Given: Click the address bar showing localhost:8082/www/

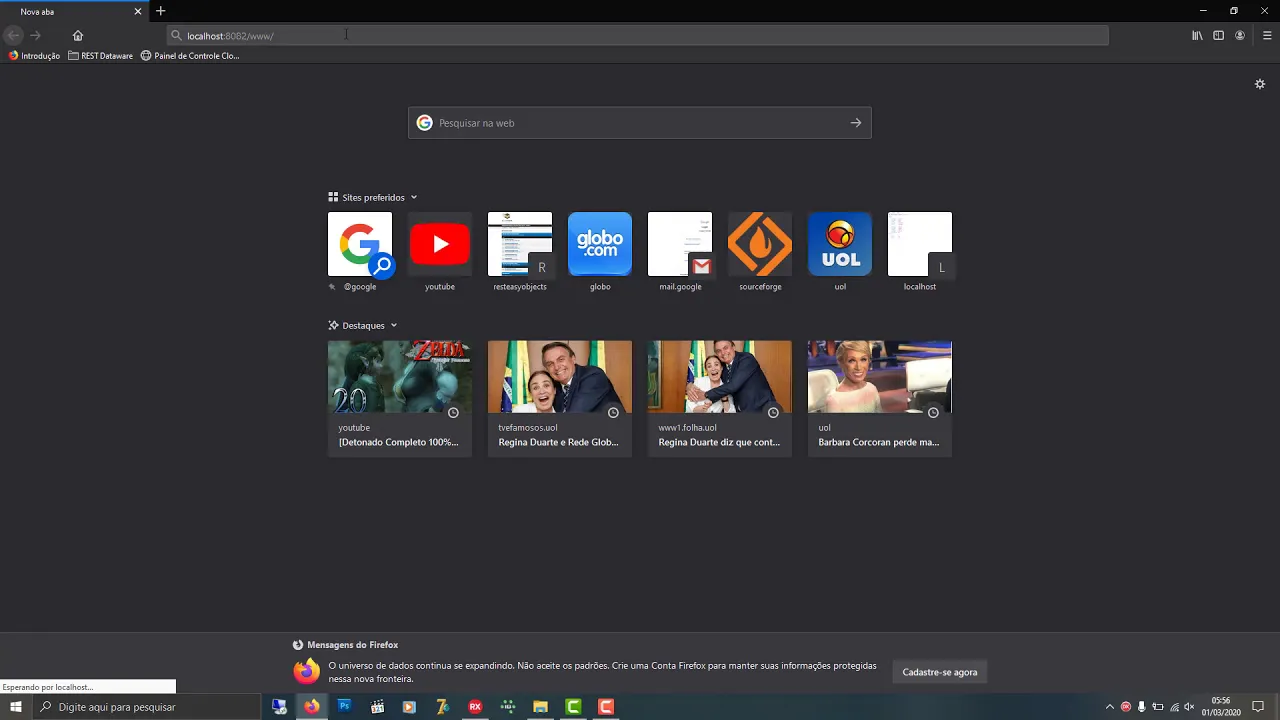Looking at the screenshot, I should [638, 35].
